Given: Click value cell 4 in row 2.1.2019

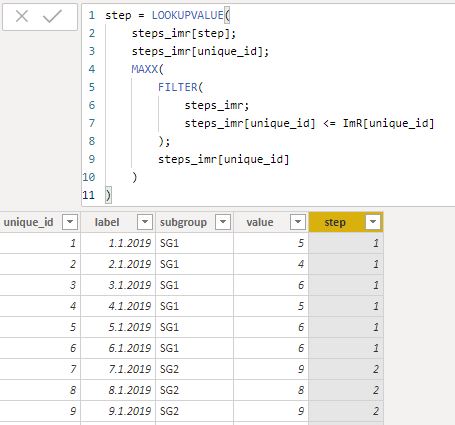Looking at the screenshot, I should point(271,264).
